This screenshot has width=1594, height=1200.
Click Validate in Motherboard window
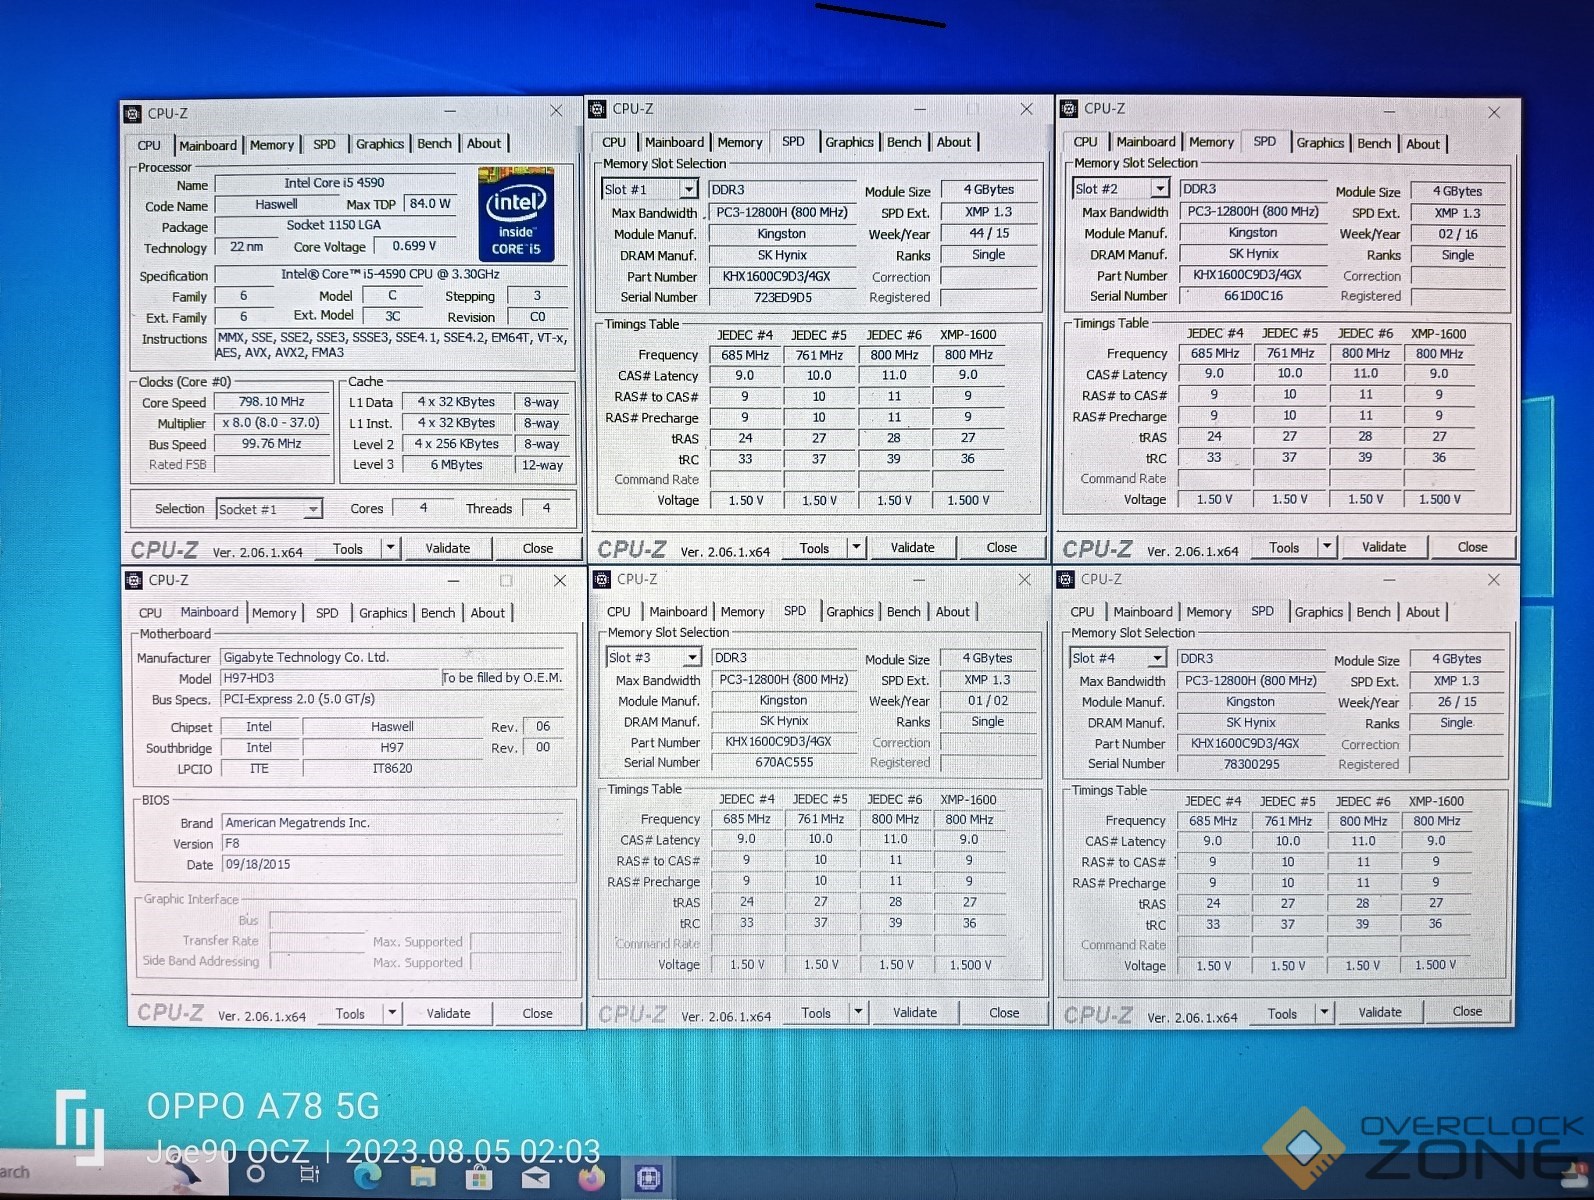448,1013
